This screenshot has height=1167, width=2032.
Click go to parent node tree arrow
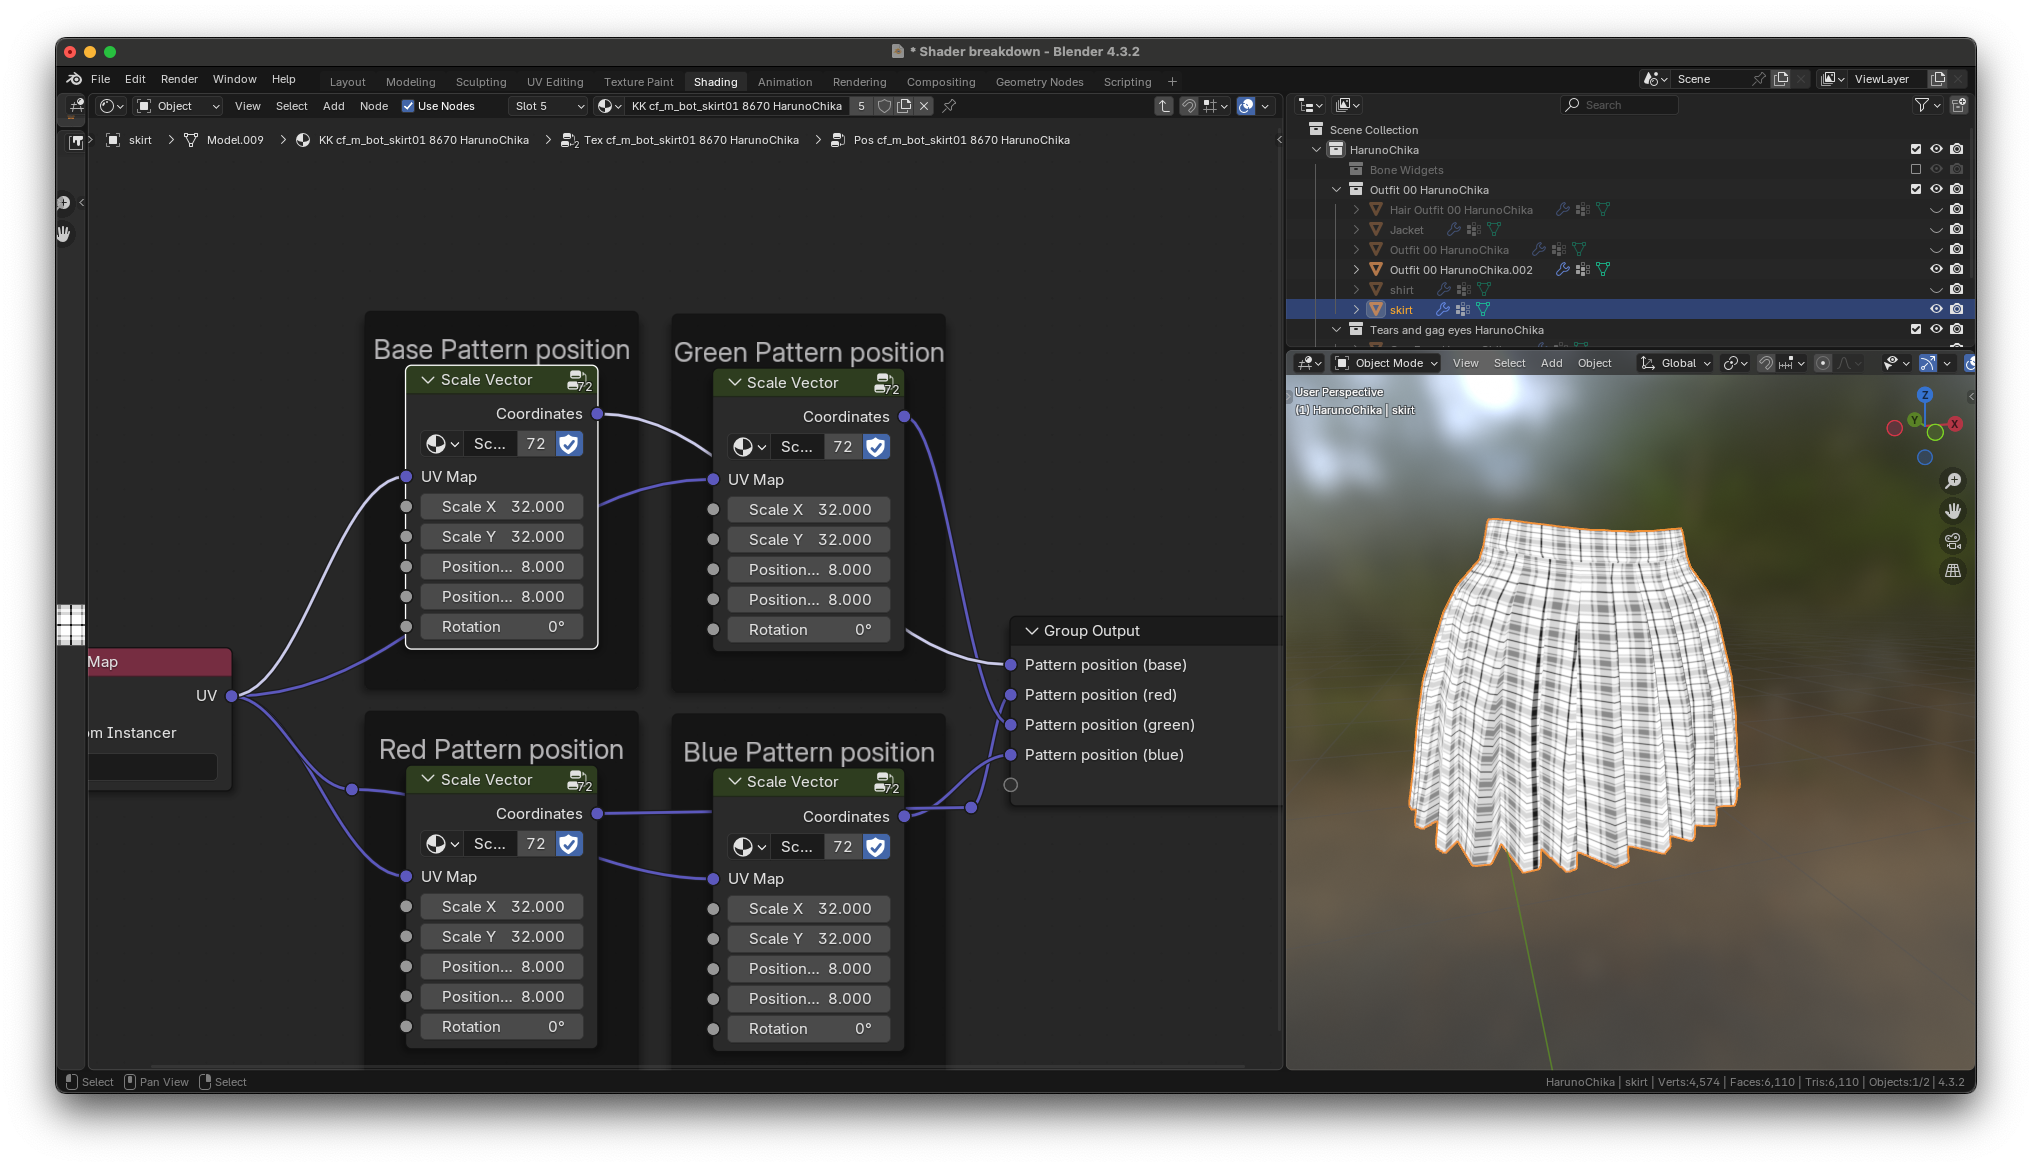point(1164,106)
